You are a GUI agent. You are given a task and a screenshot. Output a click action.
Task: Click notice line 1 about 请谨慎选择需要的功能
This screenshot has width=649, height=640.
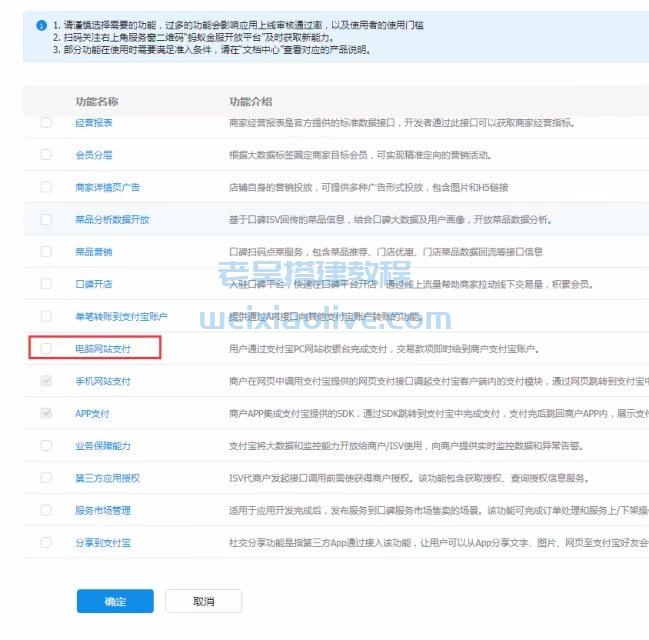point(238,25)
